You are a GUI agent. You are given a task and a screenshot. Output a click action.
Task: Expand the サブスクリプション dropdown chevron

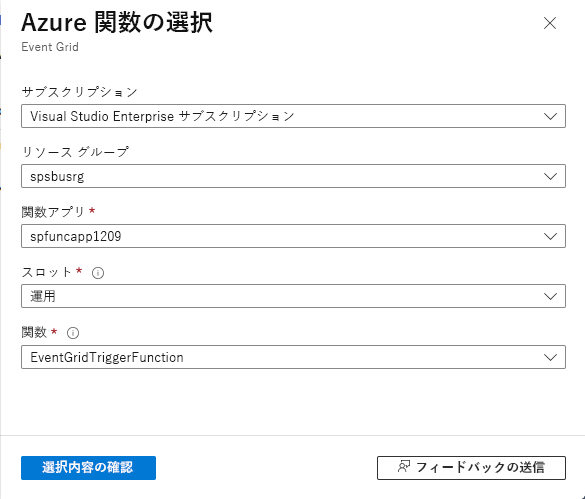tap(550, 116)
